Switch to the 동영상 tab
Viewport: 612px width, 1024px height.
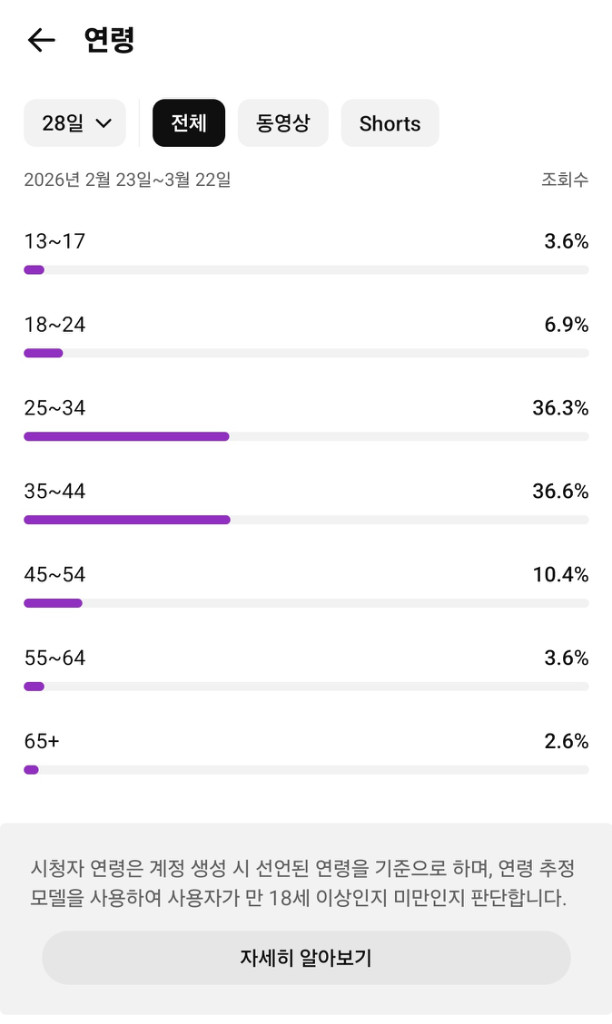tap(283, 124)
